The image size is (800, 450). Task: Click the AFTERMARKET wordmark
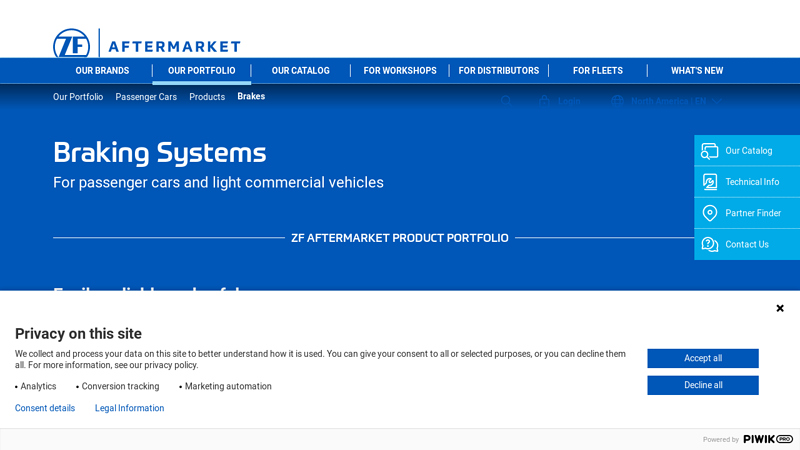(174, 47)
